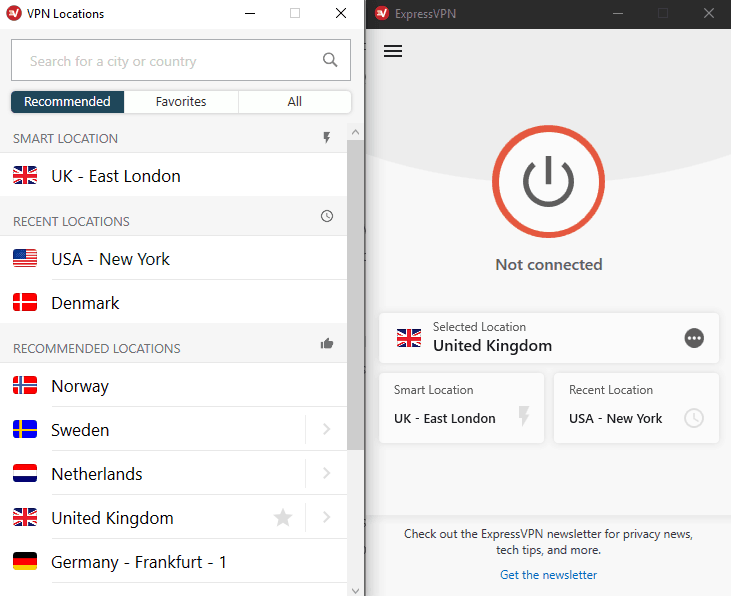
Task: Click the lightning icon in Smart Location card
Action: (524, 416)
